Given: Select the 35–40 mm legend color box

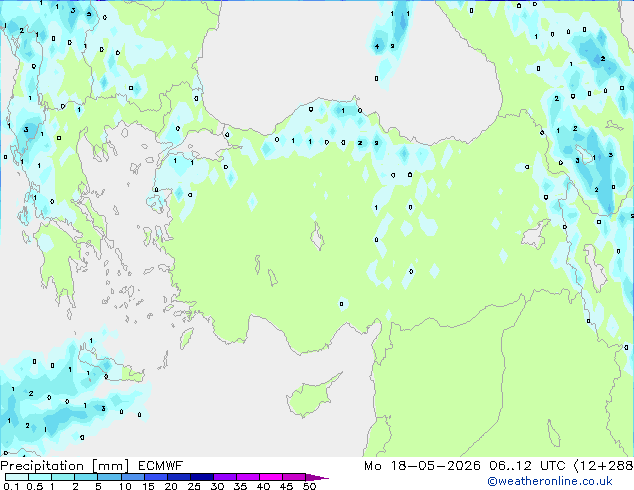Looking at the screenshot, I should coord(248,477).
